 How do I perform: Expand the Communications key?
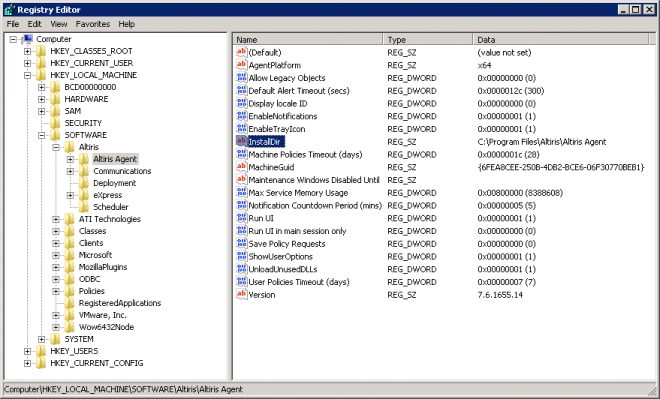(70, 171)
